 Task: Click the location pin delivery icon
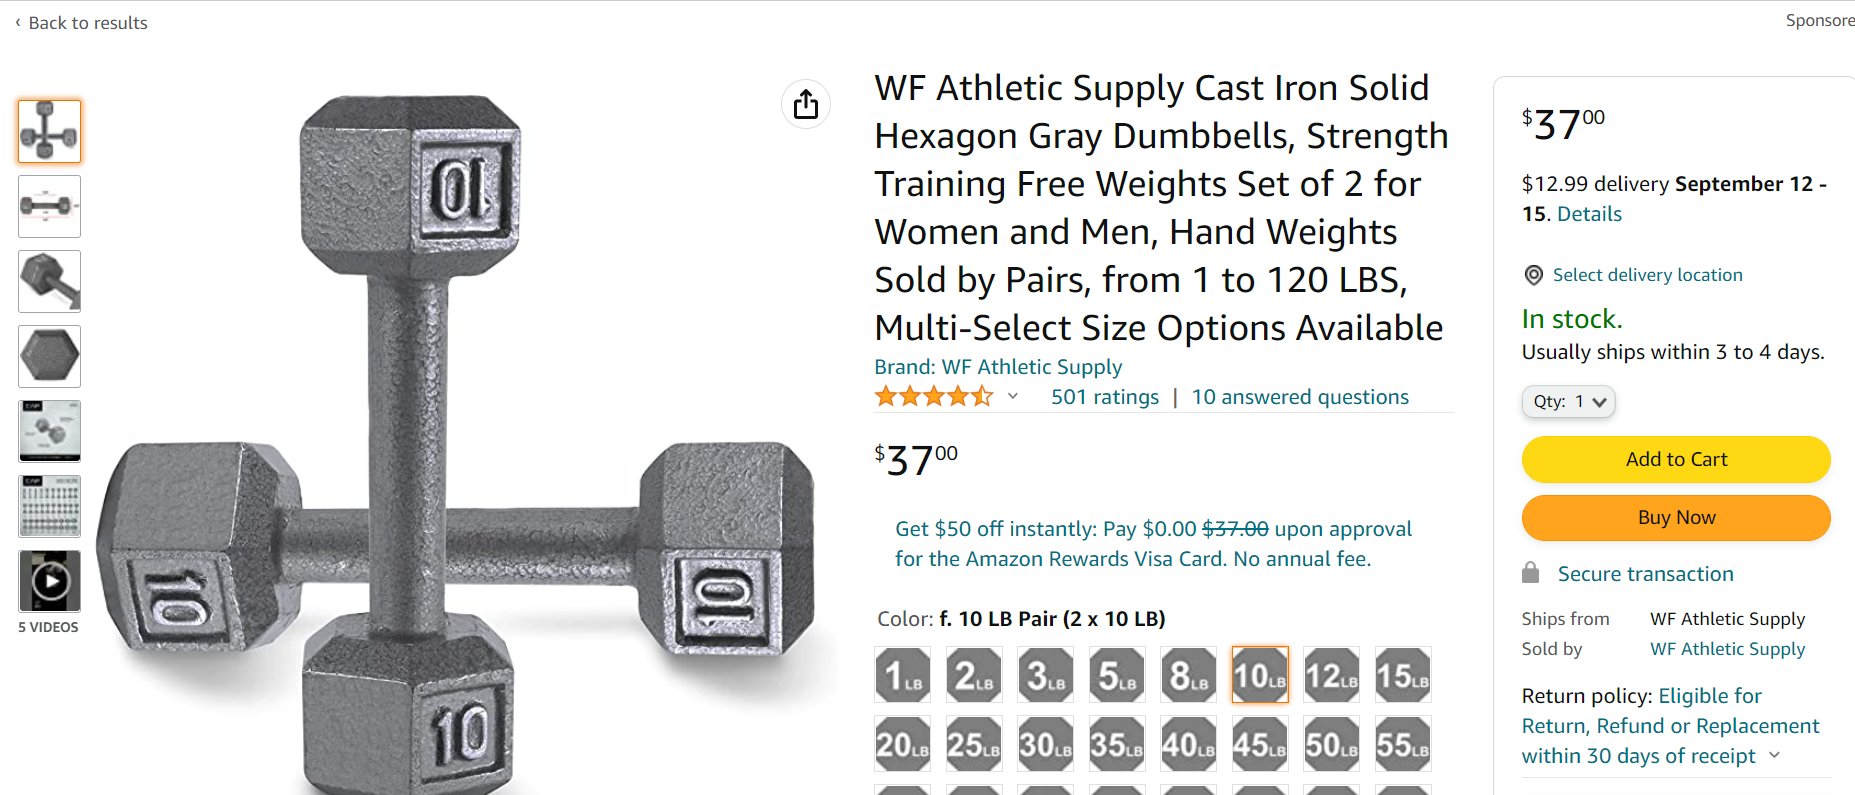coord(1533,275)
